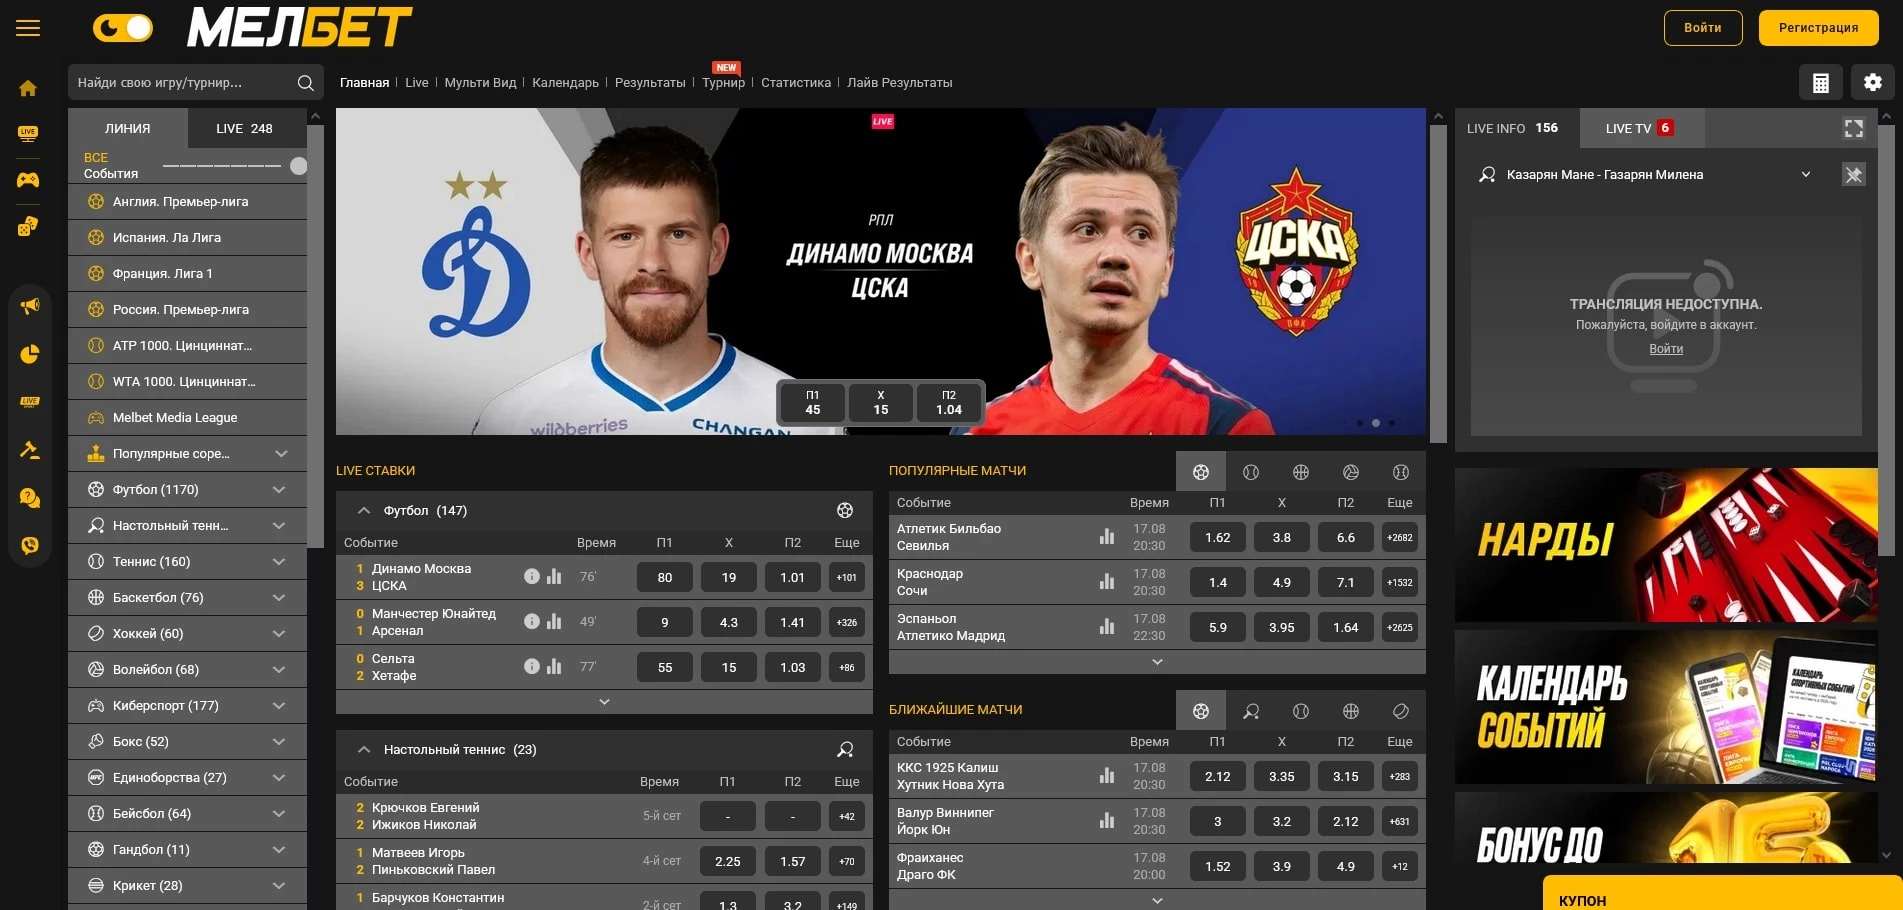Open statistics icon for Динамо Москва match
1903x910 pixels.
click(x=554, y=577)
